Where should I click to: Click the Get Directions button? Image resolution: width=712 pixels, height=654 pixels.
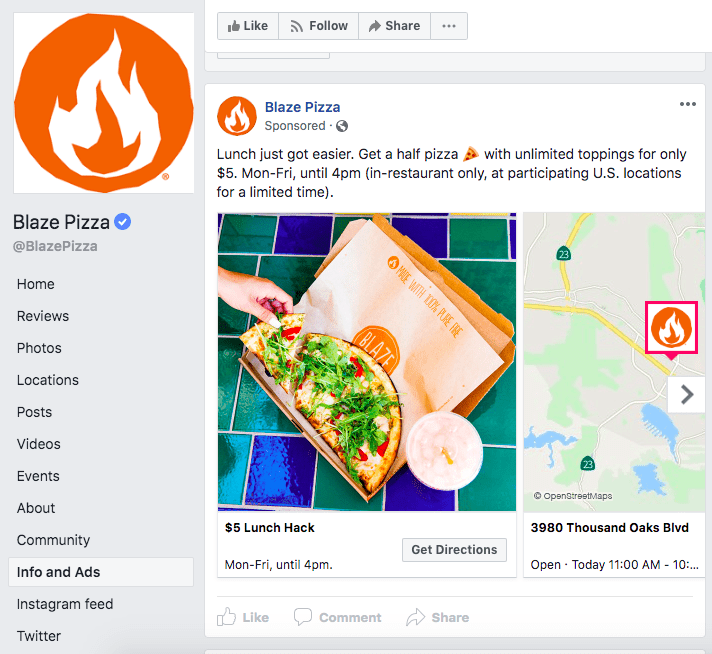pyautogui.click(x=454, y=550)
